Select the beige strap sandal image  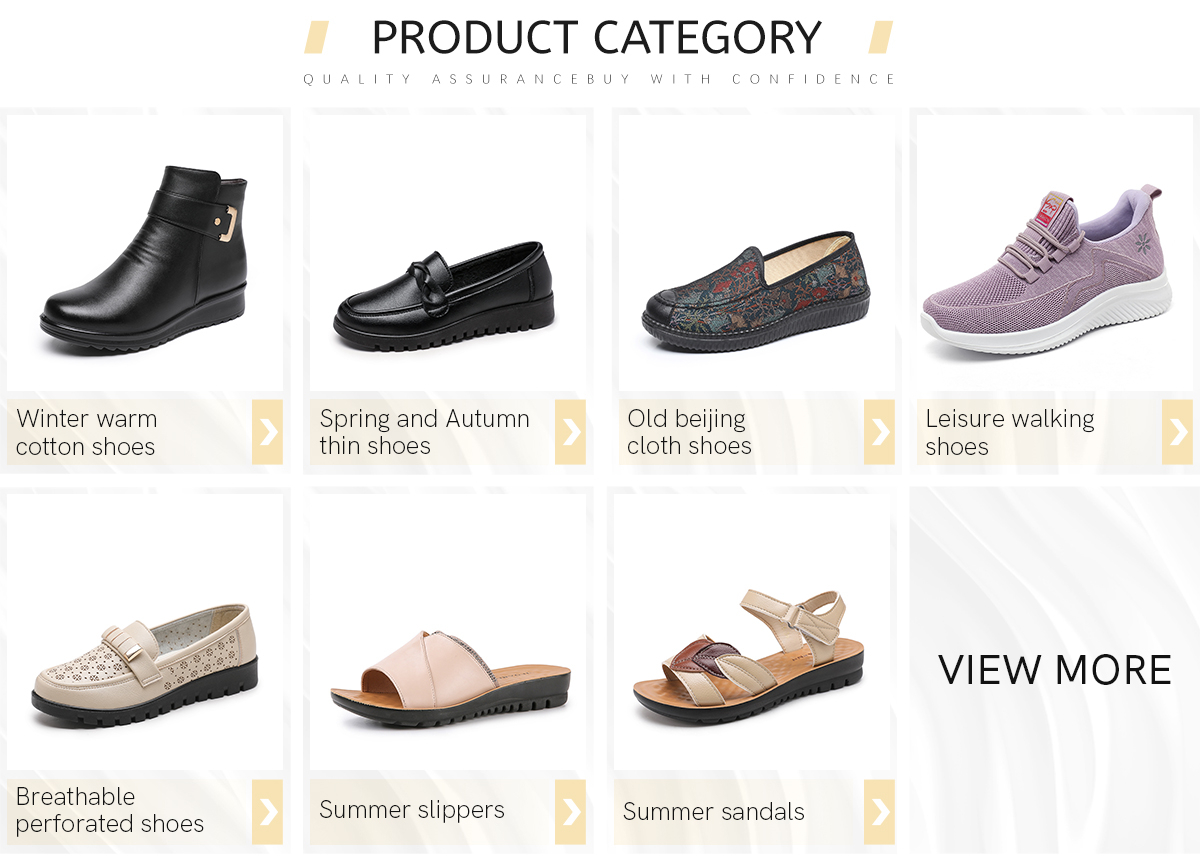point(749,657)
